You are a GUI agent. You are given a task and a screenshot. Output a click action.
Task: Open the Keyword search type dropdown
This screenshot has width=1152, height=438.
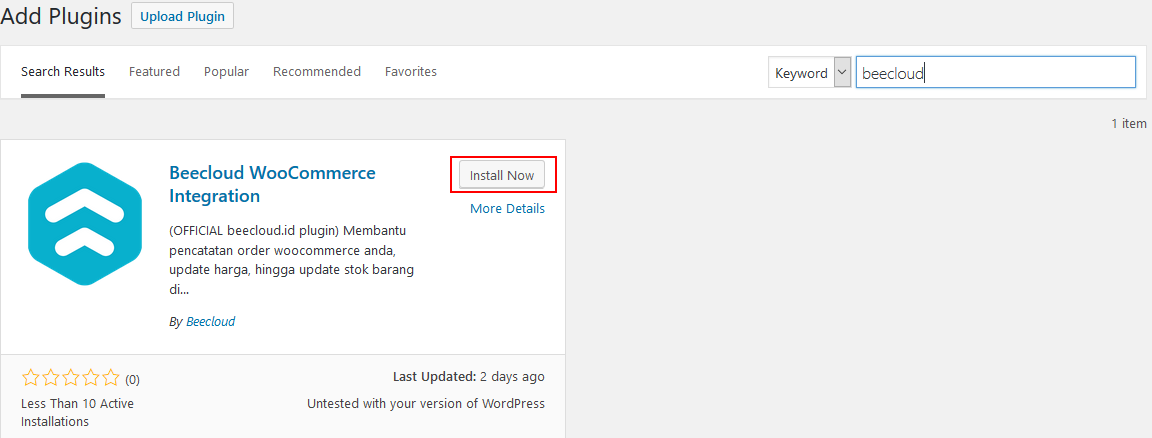click(810, 73)
